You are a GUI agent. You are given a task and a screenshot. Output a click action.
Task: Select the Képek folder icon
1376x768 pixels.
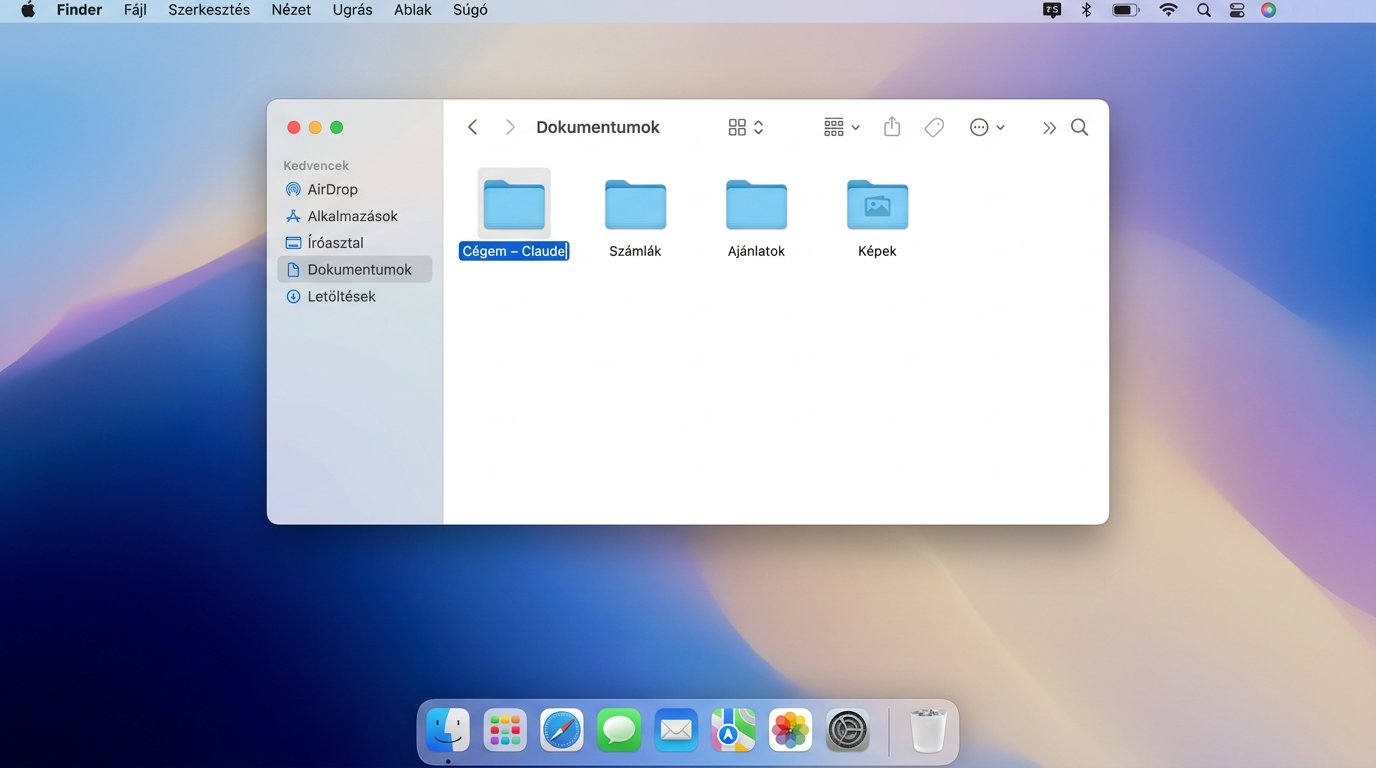pyautogui.click(x=877, y=204)
